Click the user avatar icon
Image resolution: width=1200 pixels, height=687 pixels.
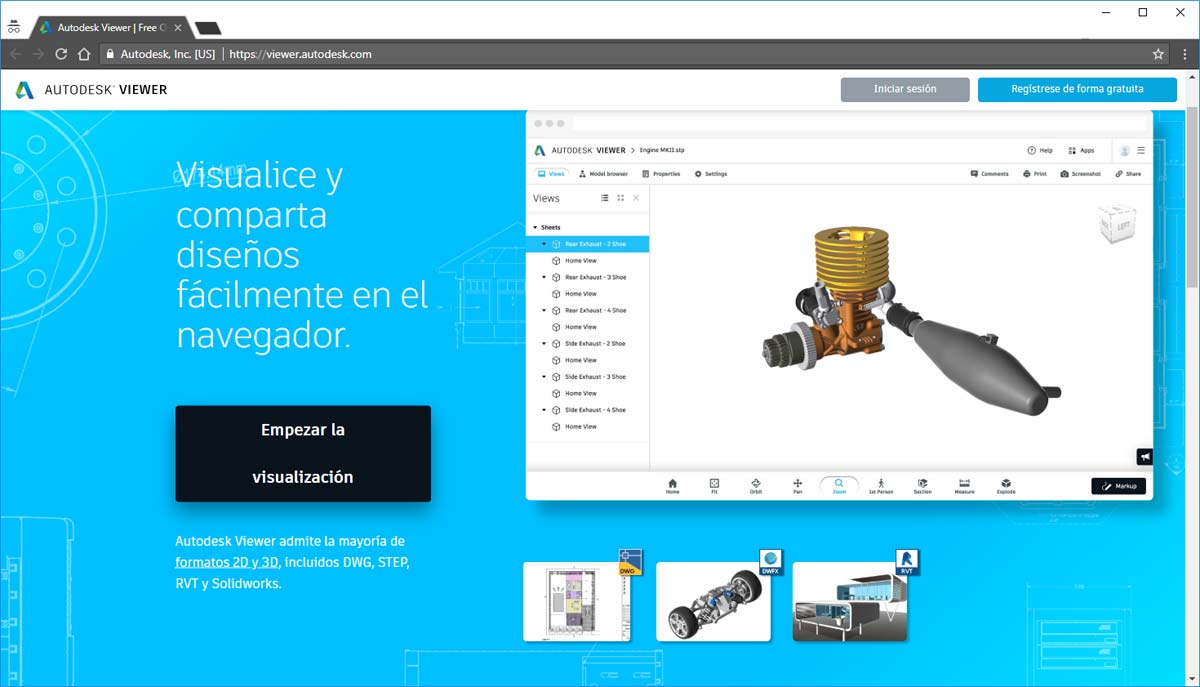[x=1125, y=150]
